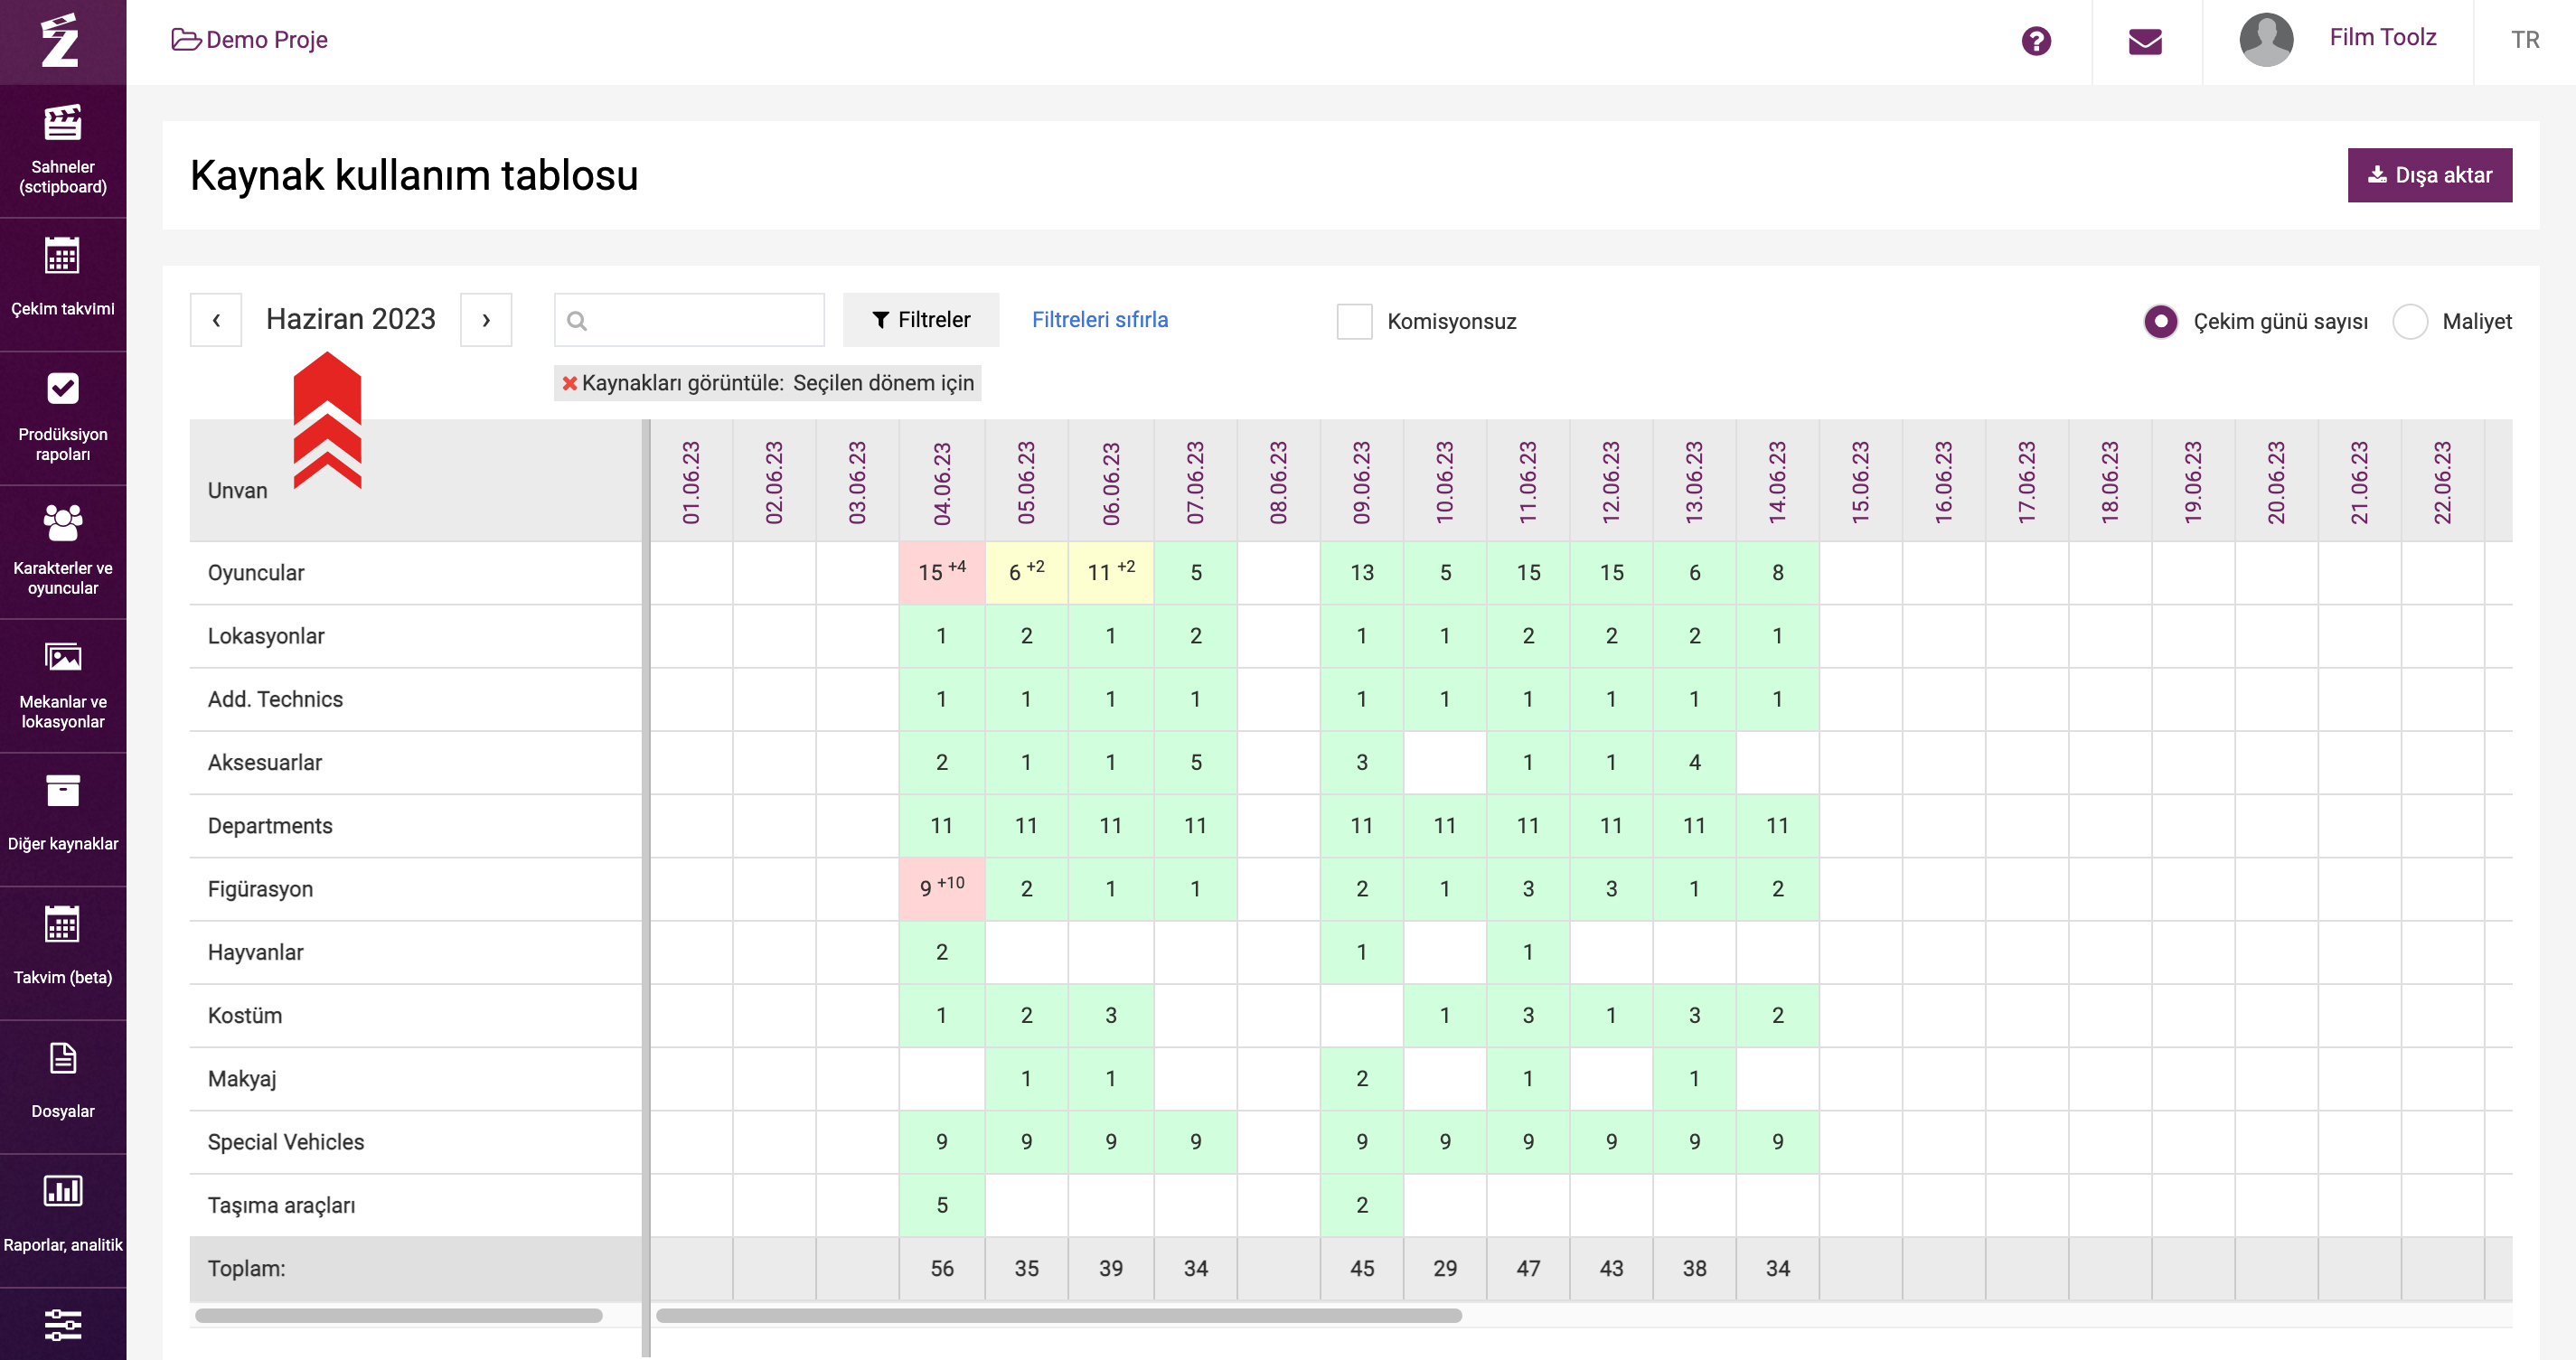Open the messages envelope icon
This screenshot has width=2576, height=1360.
point(2145,41)
